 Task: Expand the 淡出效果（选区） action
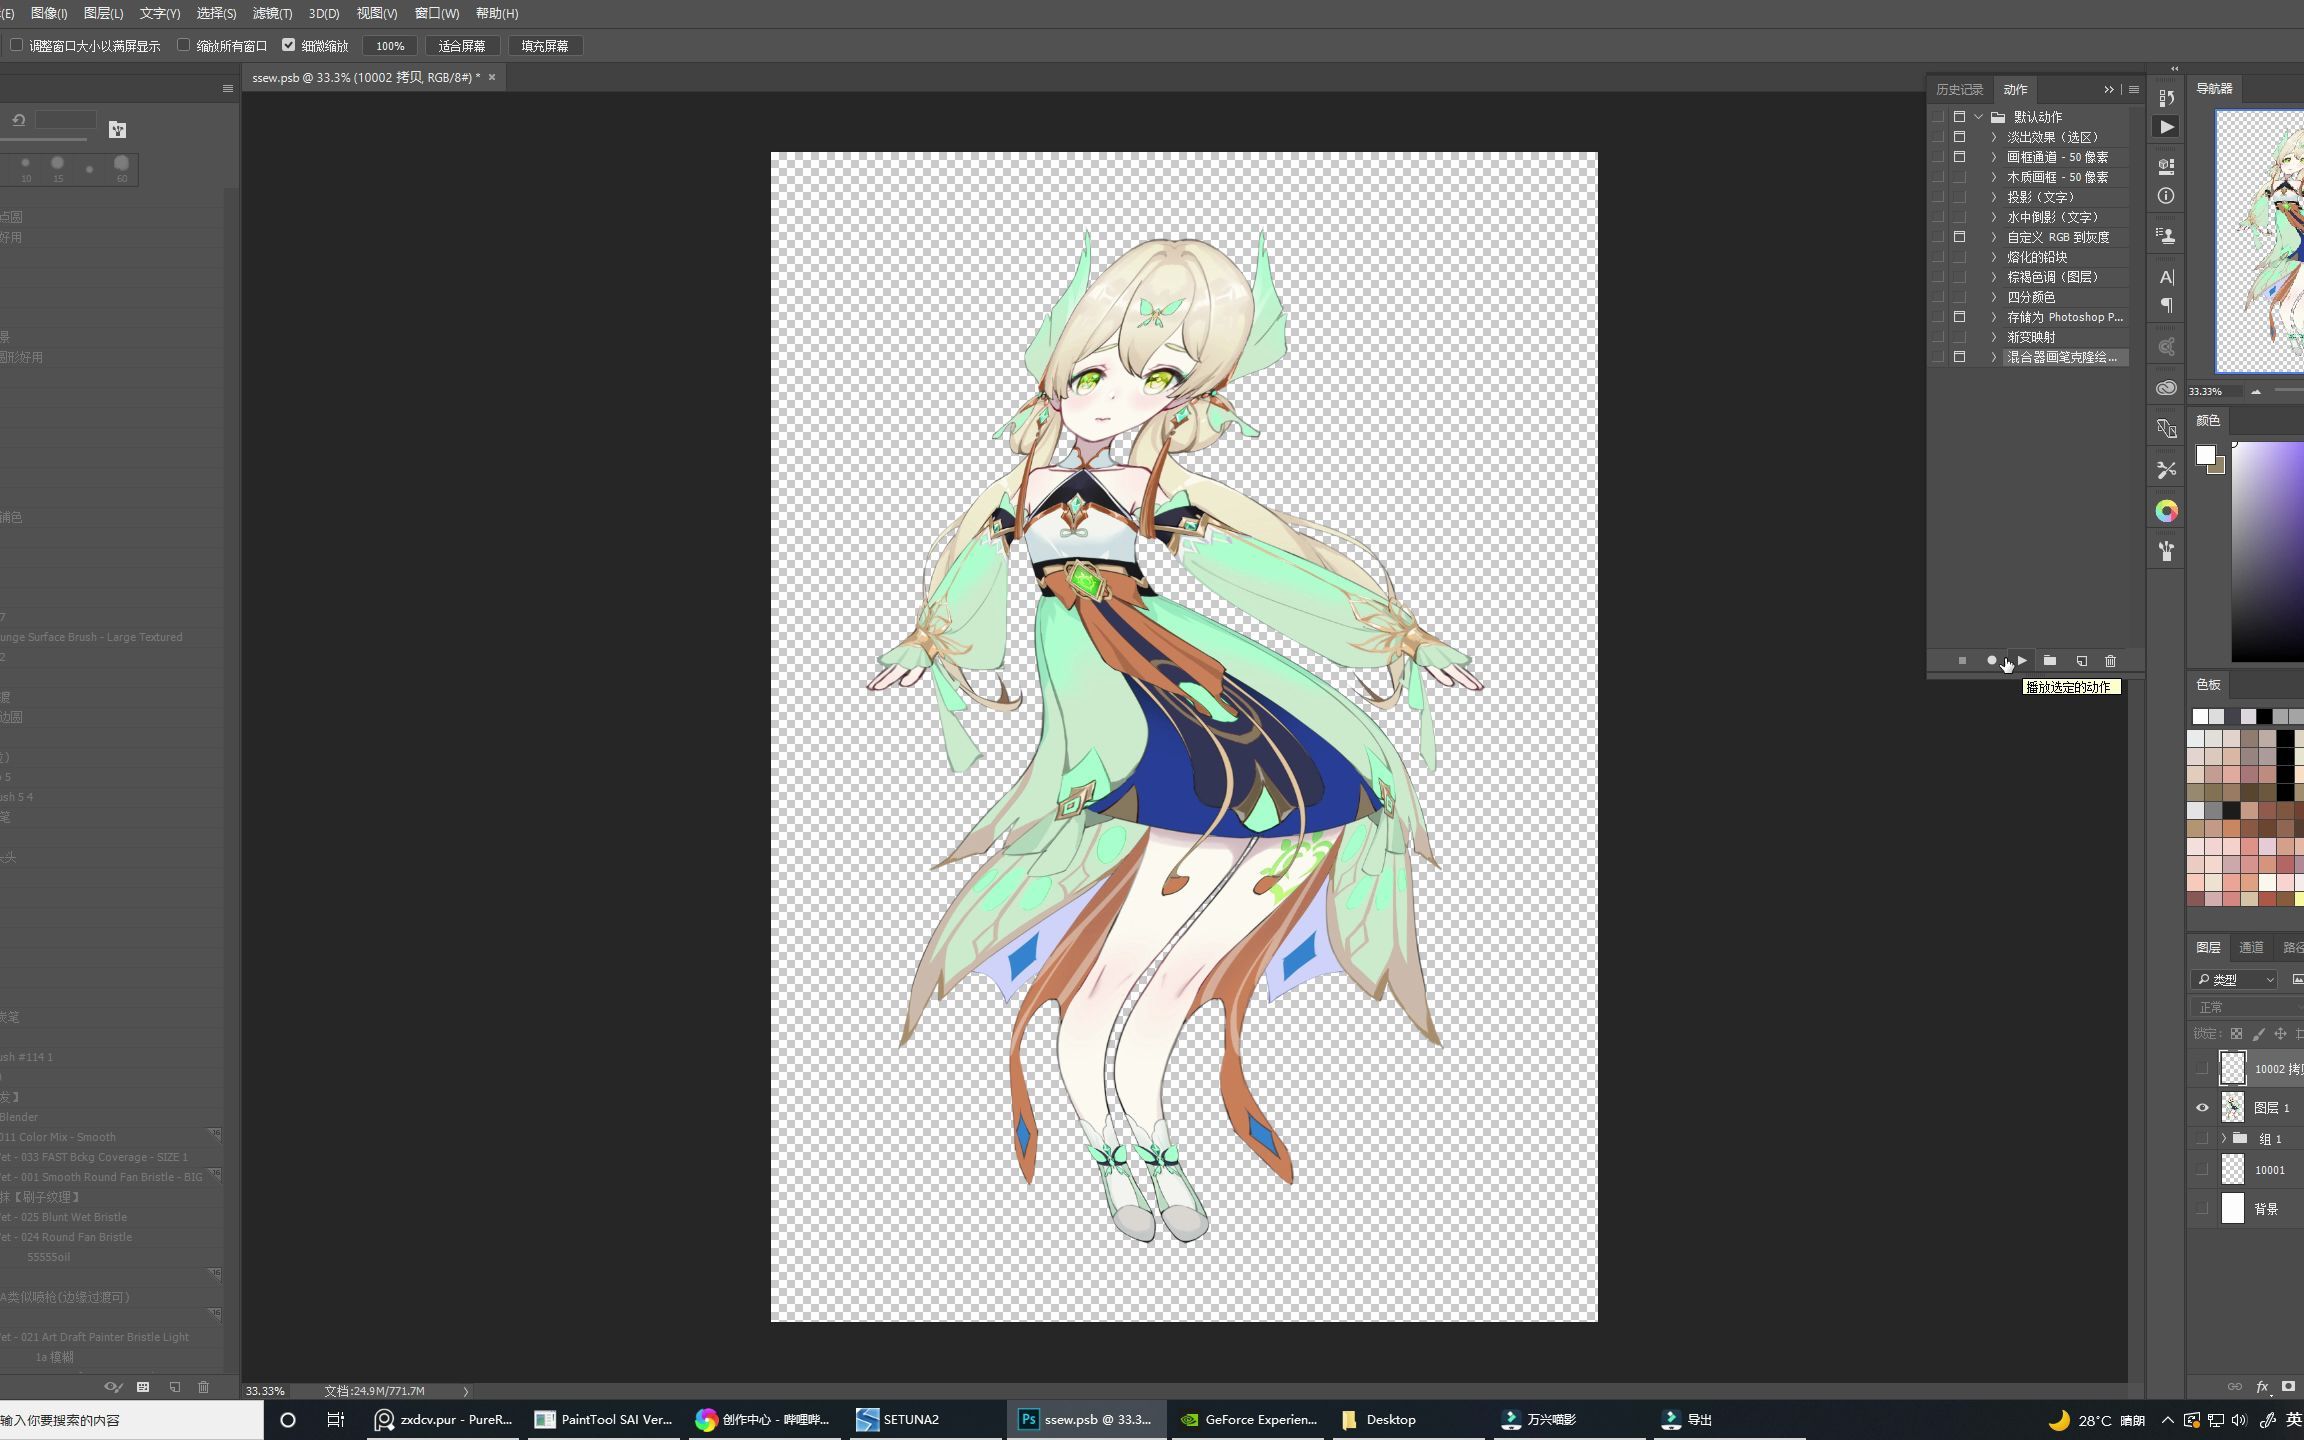1994,137
